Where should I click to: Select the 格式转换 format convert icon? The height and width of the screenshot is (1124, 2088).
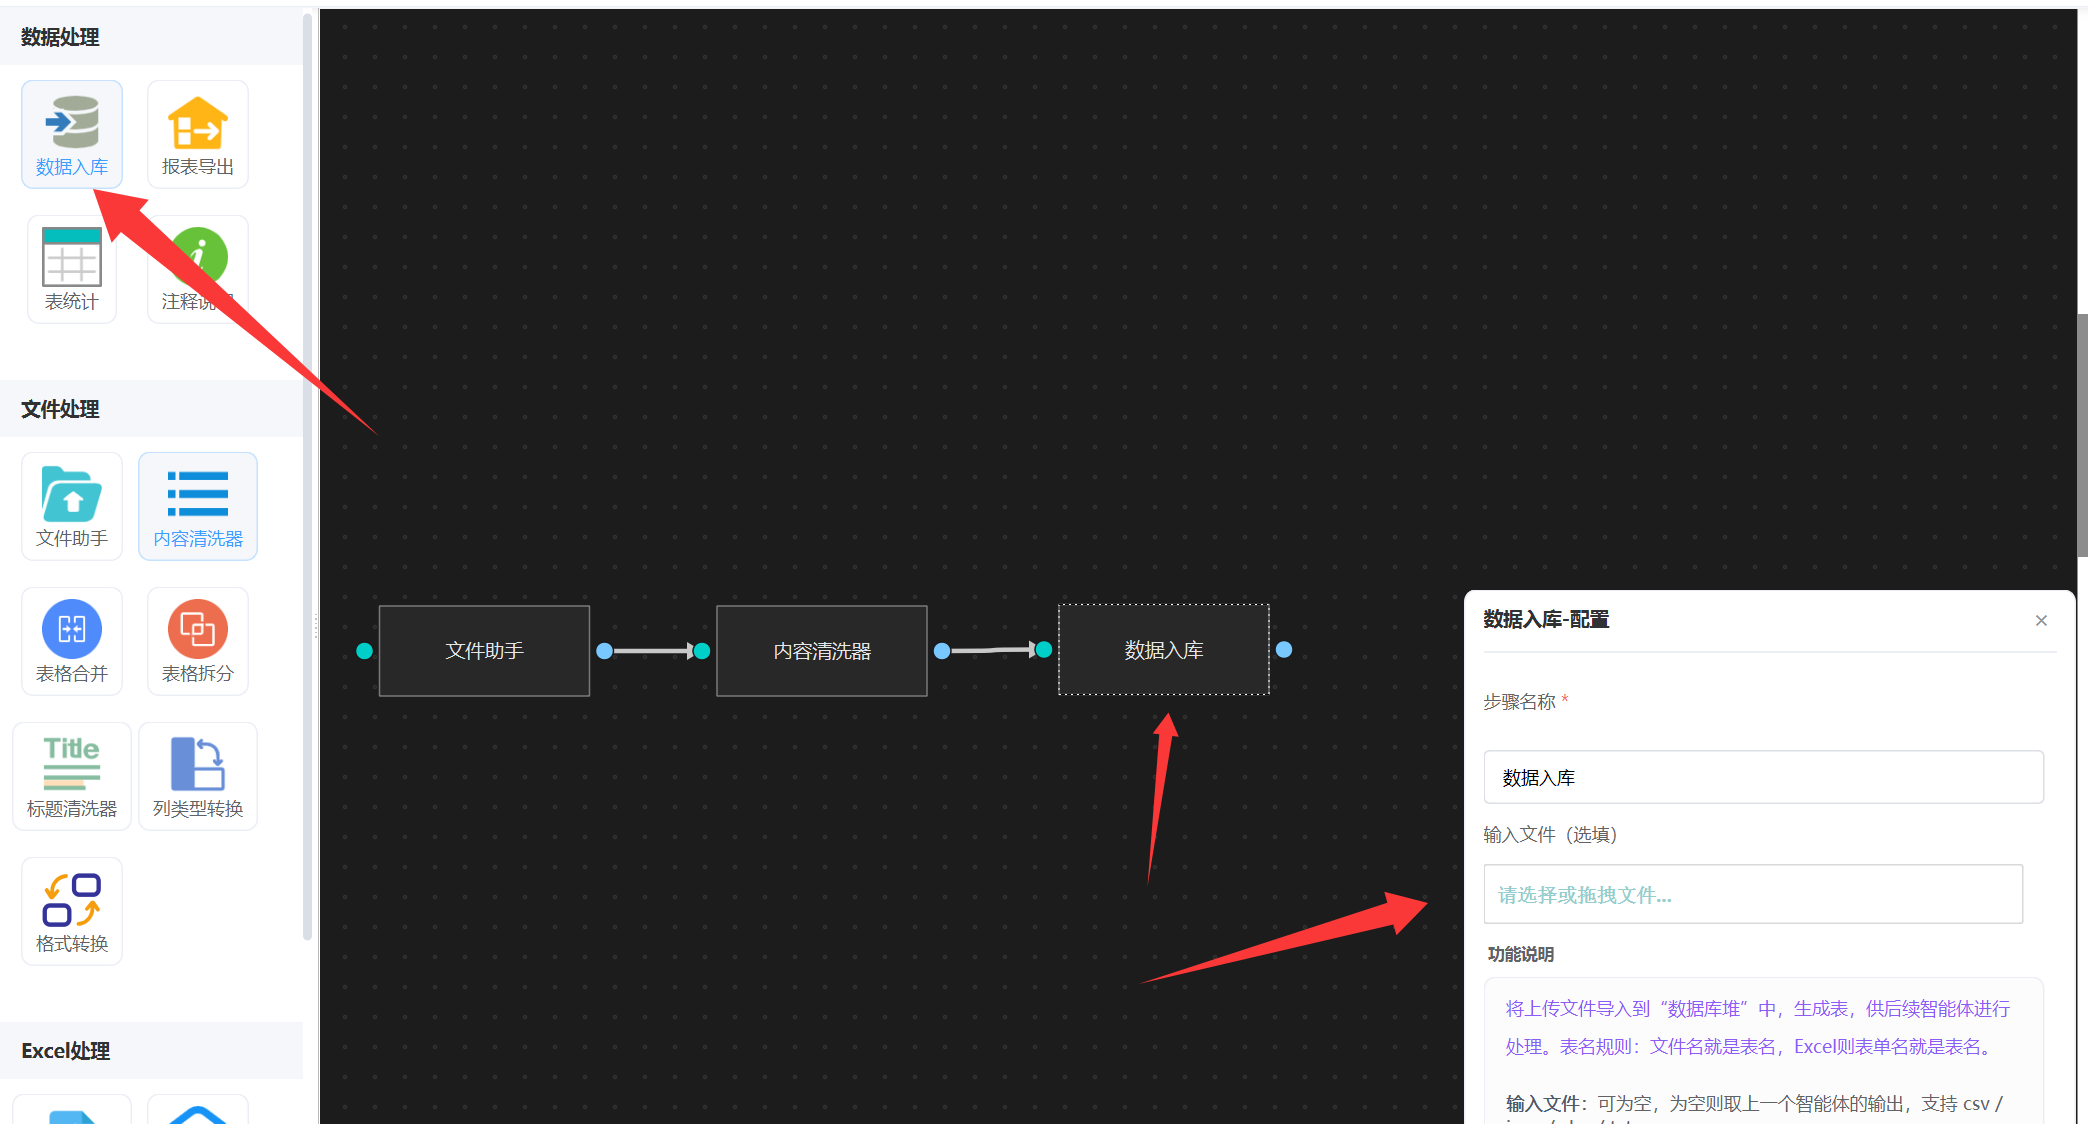pyautogui.click(x=72, y=900)
